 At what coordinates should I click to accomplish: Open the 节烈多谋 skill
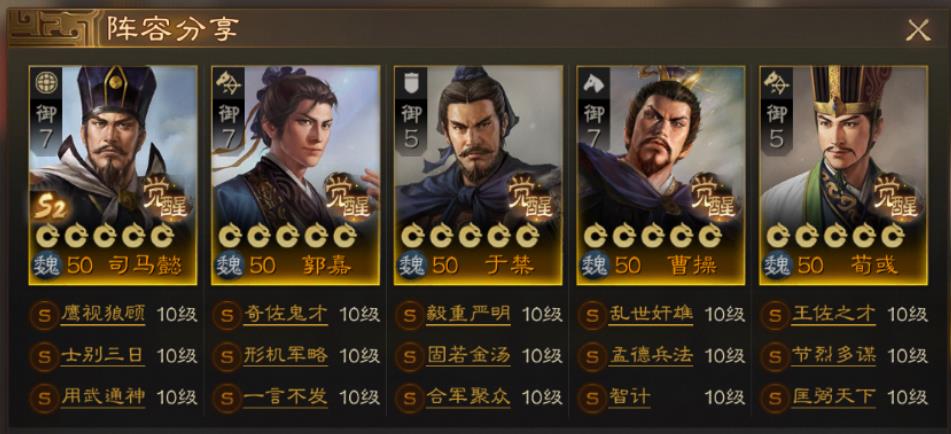(833, 355)
